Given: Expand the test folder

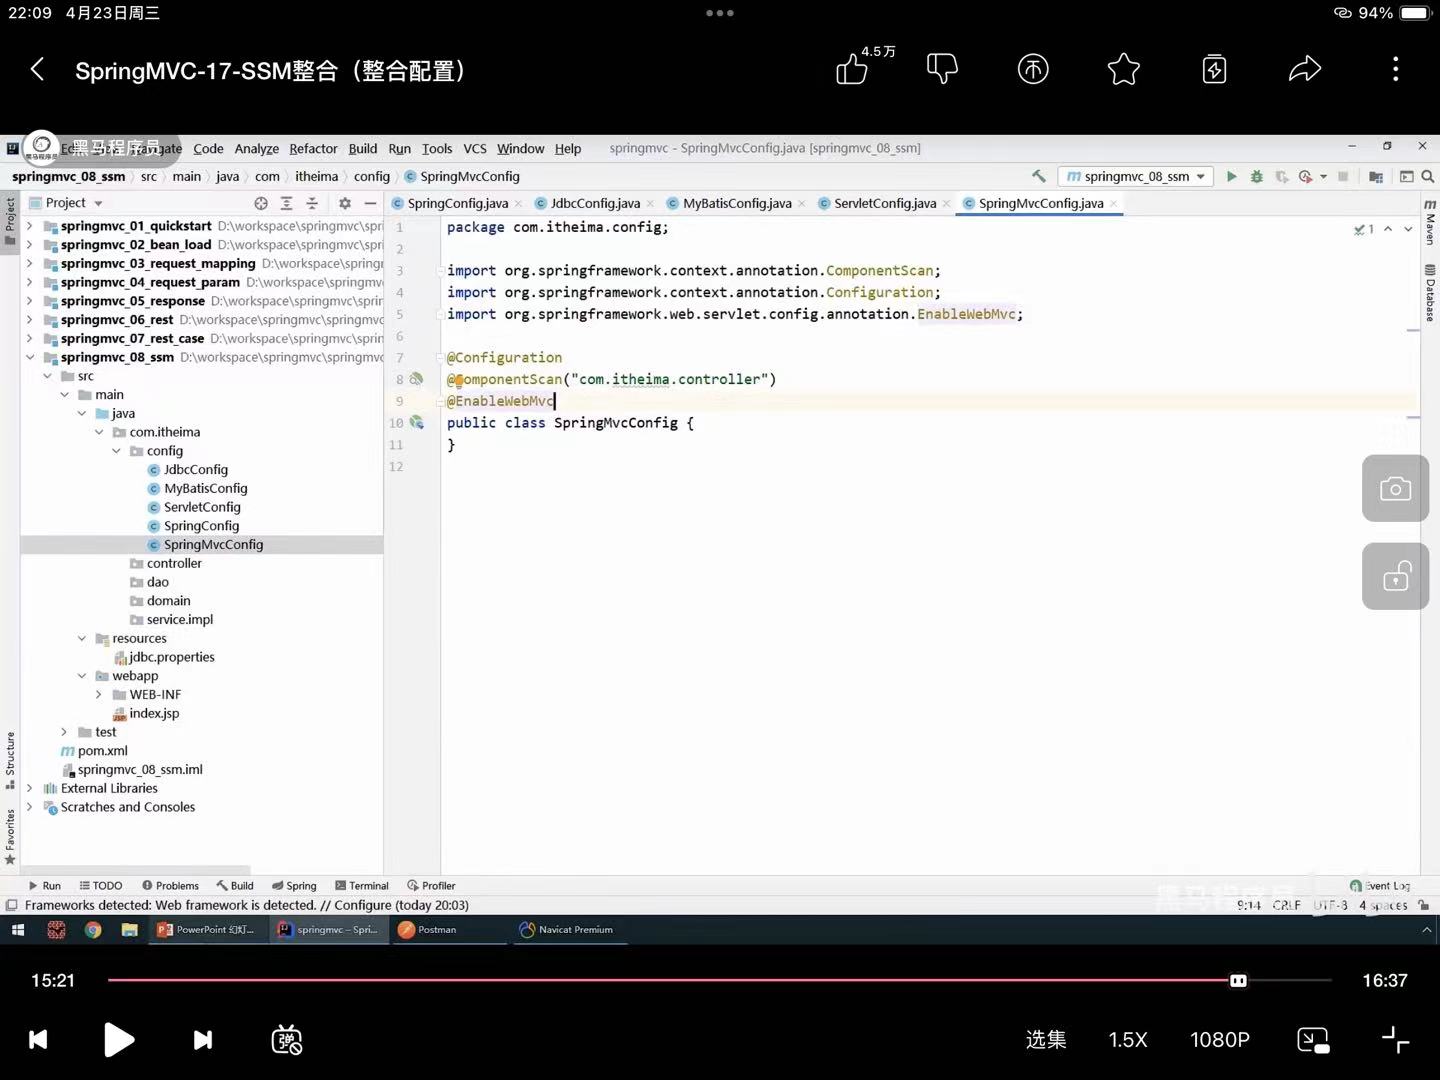Looking at the screenshot, I should coord(65,732).
